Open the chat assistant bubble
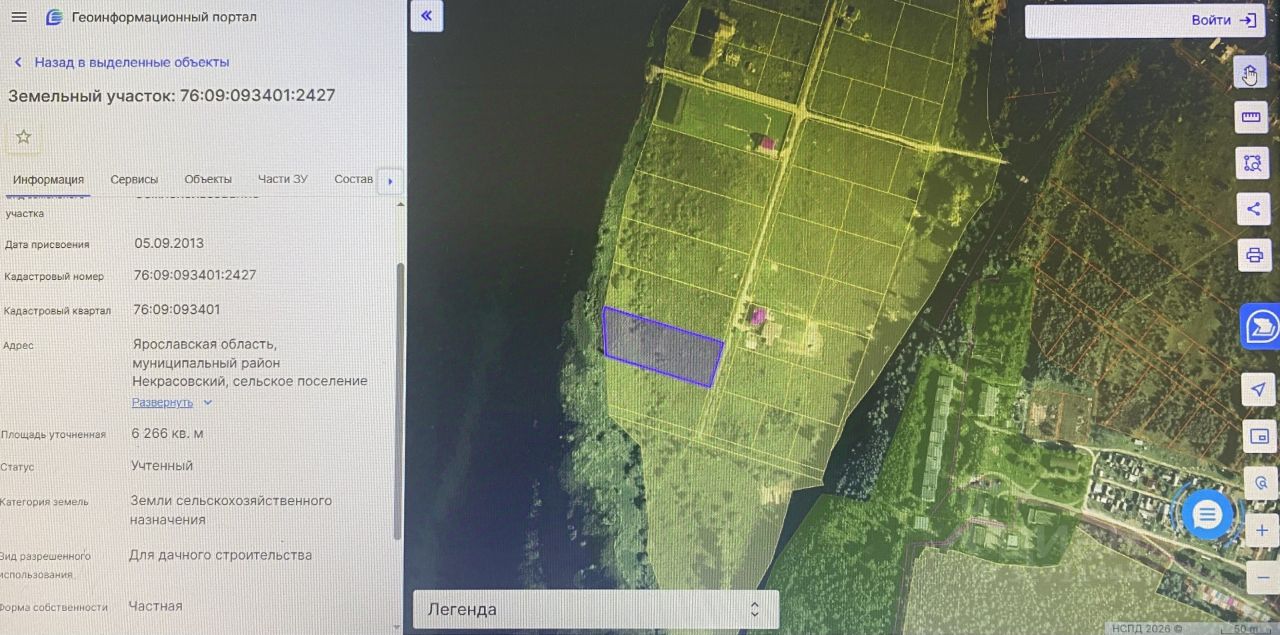 pos(1208,515)
